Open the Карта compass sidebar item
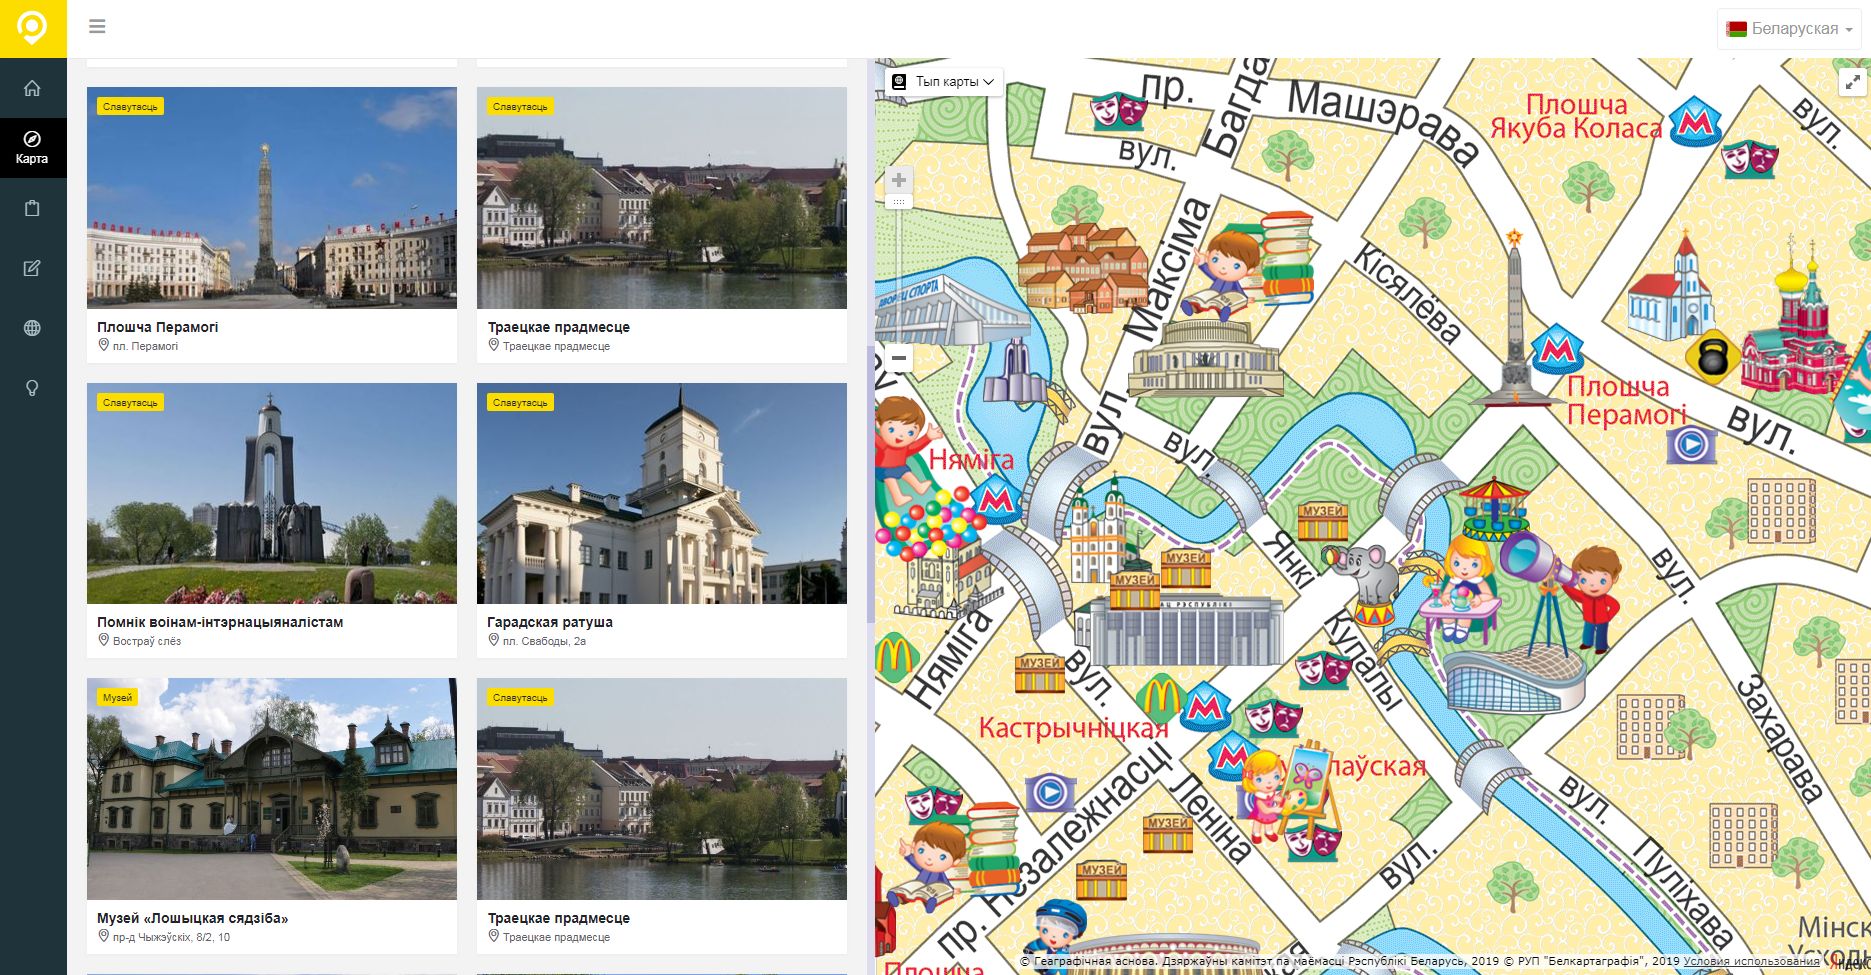The width and height of the screenshot is (1871, 975). click(x=32, y=147)
